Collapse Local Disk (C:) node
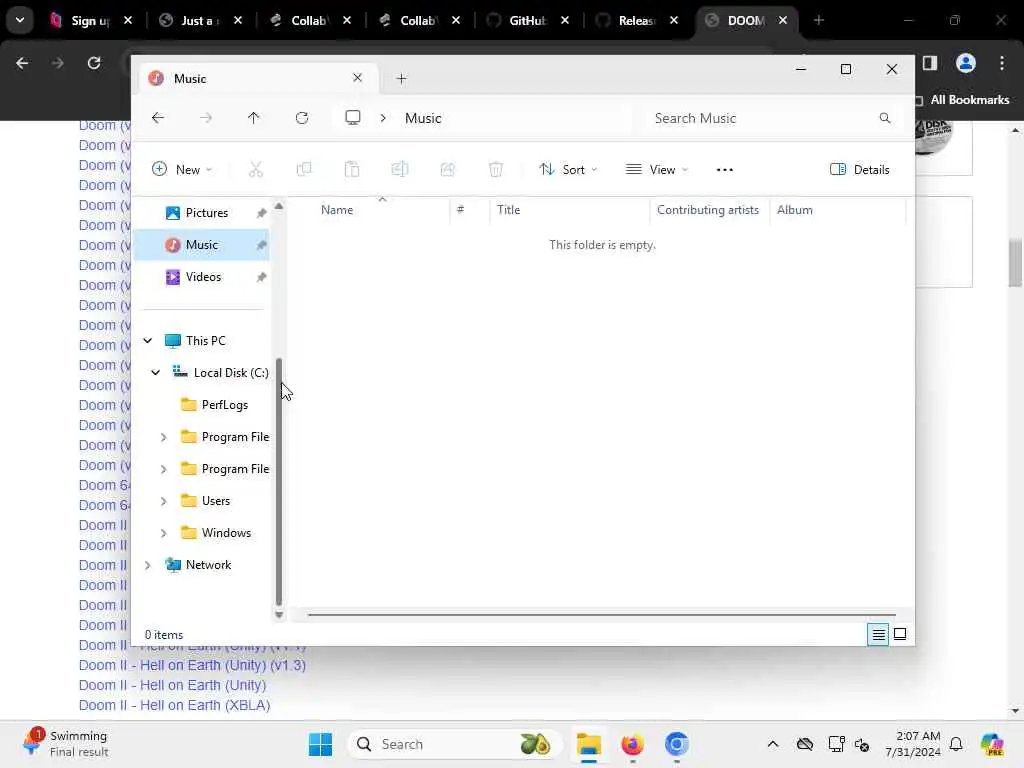The image size is (1024, 768). pos(155,372)
